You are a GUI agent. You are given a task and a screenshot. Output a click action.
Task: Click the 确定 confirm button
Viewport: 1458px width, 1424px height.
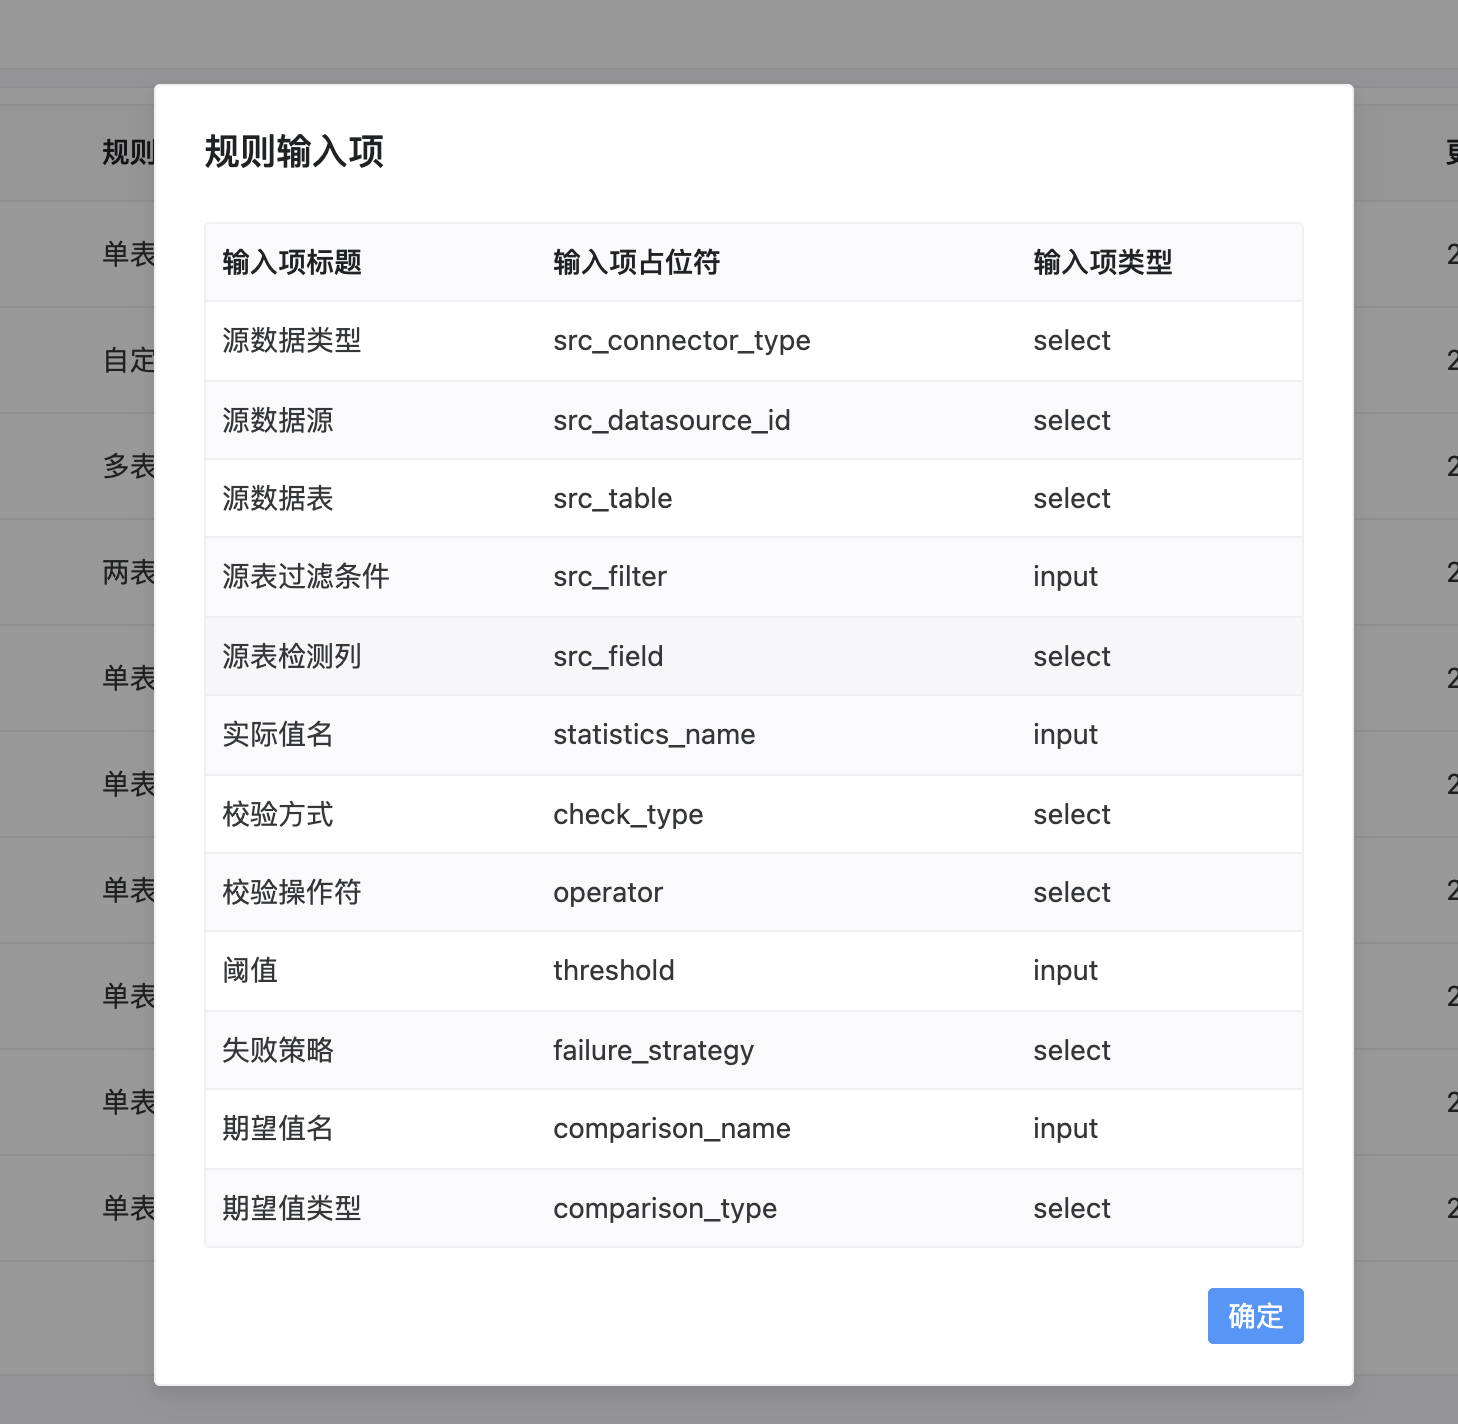tap(1255, 1315)
